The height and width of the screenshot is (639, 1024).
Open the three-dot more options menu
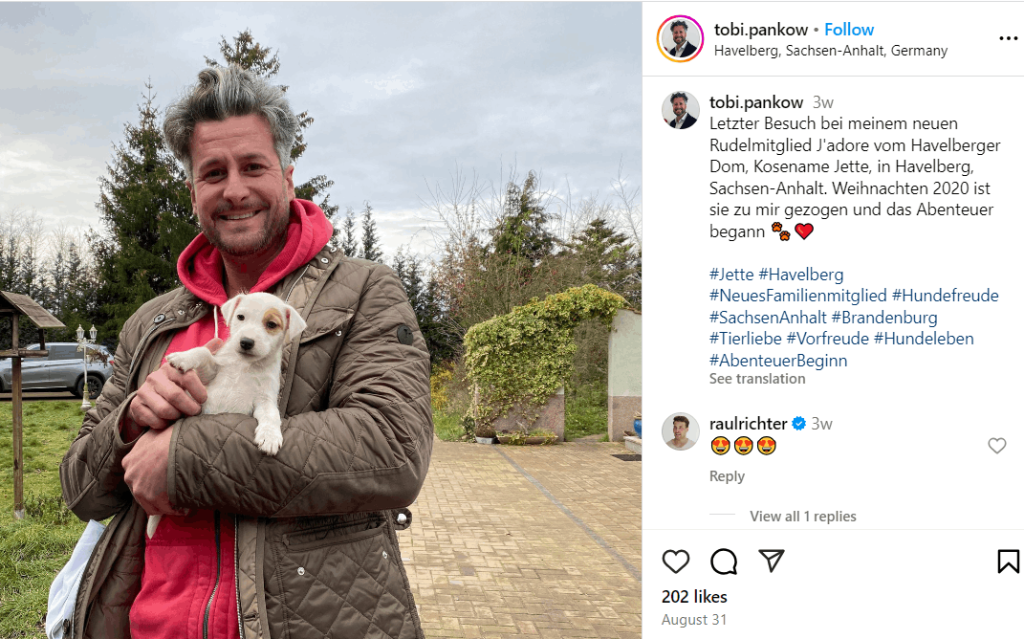pos(1008,39)
